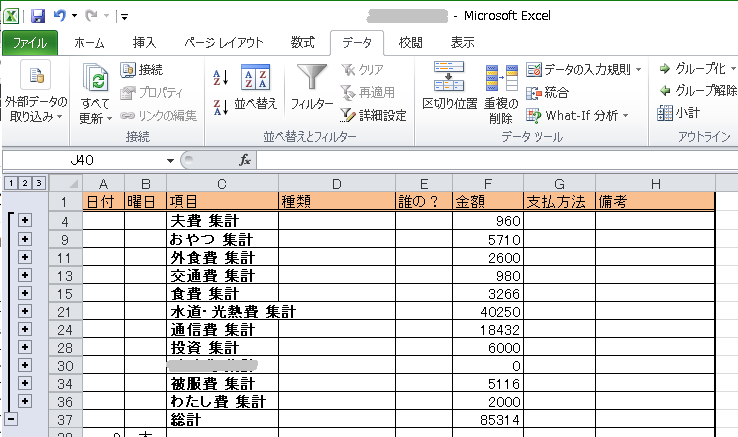Screen dimensions: 738x437
Task: Click 区切り位置 text to columns
Action: [449, 86]
